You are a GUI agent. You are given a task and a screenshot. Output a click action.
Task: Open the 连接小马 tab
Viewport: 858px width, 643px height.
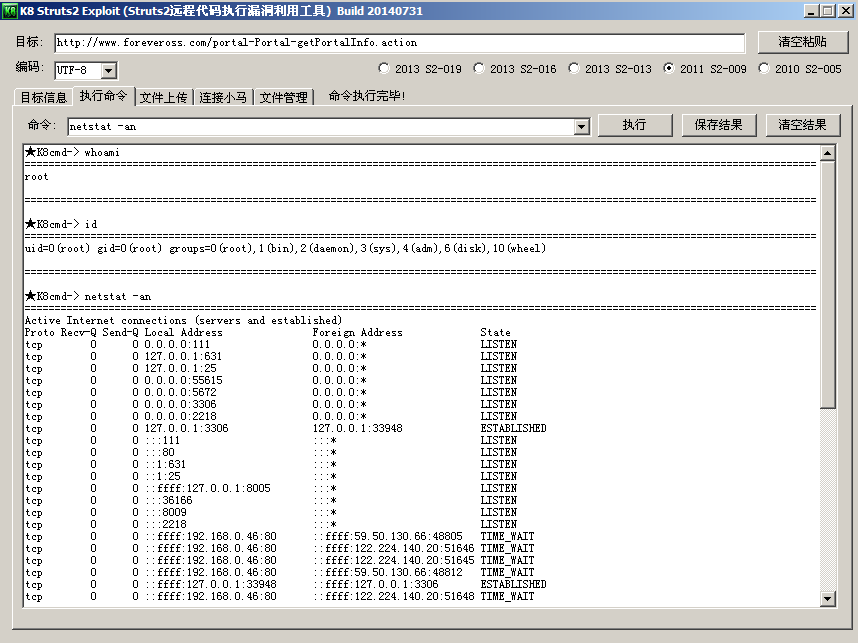coord(223,97)
